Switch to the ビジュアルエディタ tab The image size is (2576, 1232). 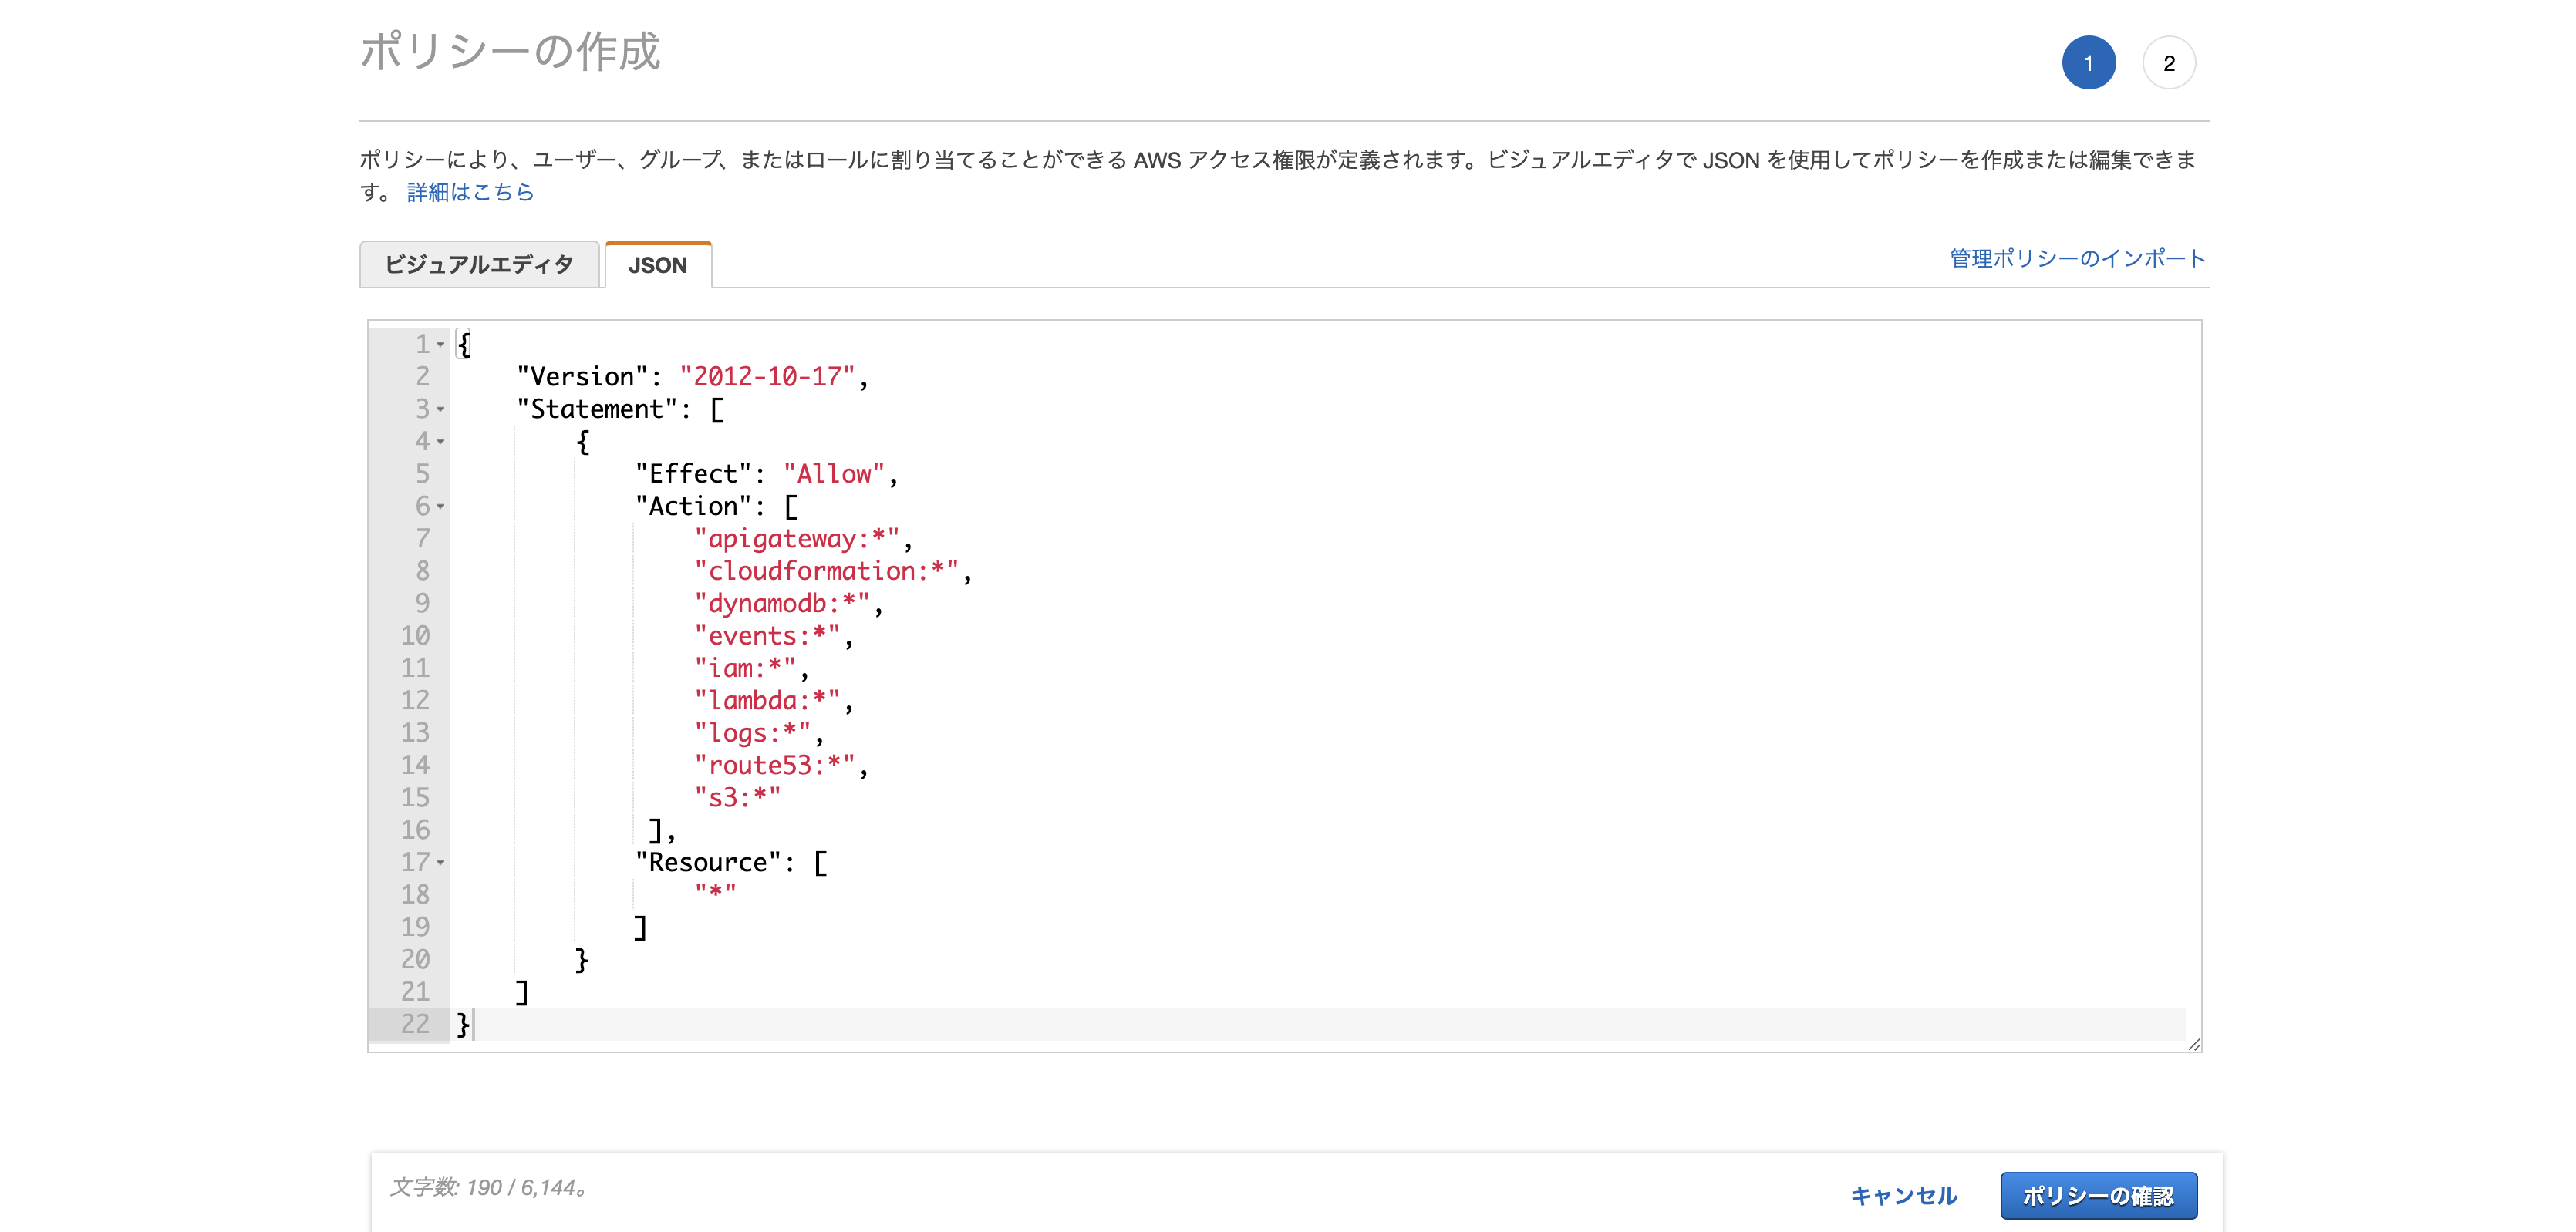[480, 264]
